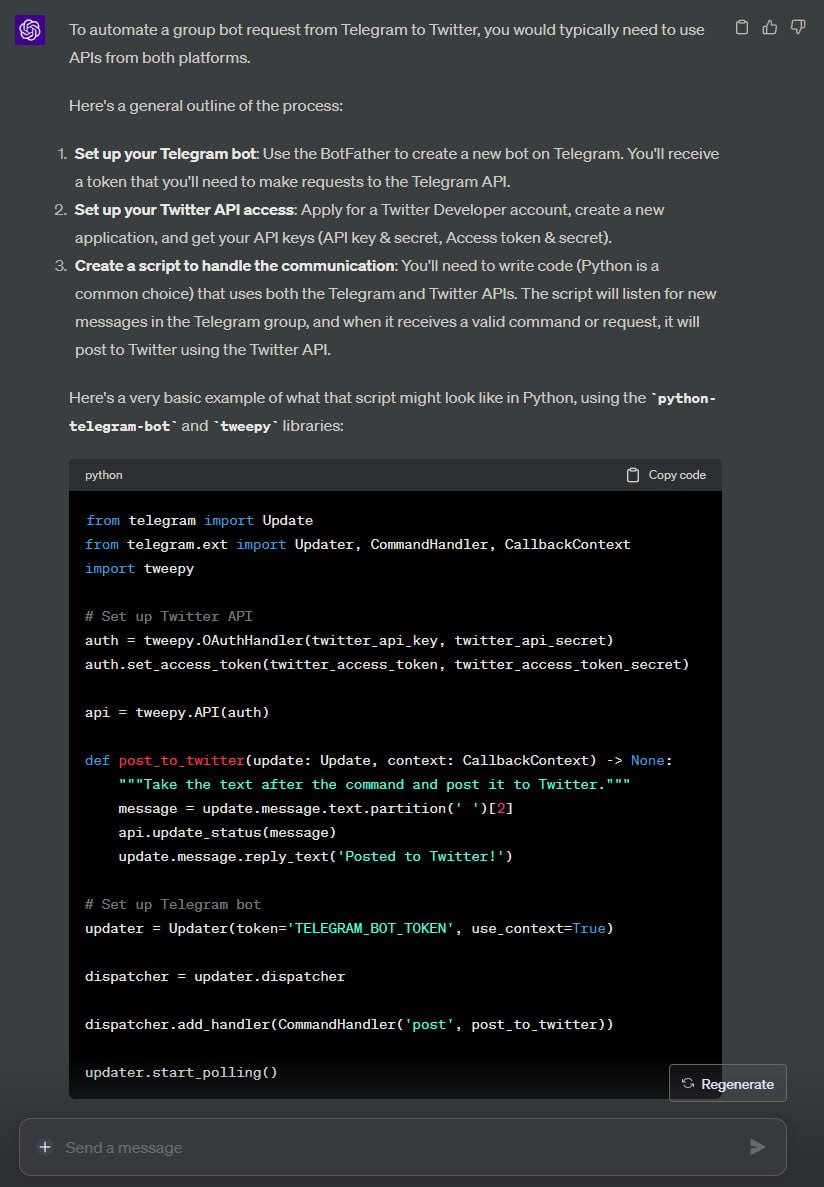
Task: Click the Copy code label
Action: click(x=677, y=475)
